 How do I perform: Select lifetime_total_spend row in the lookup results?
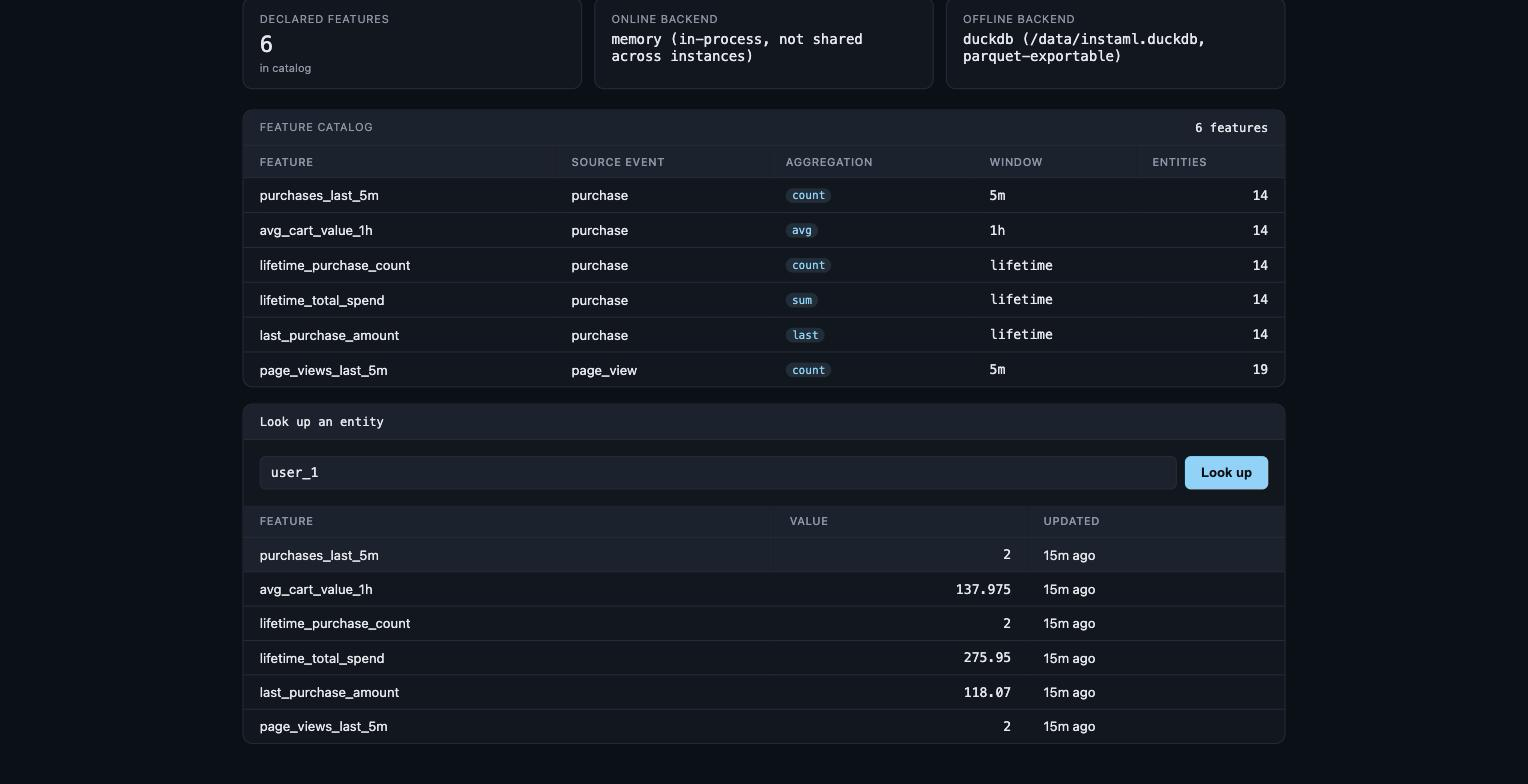coord(764,658)
